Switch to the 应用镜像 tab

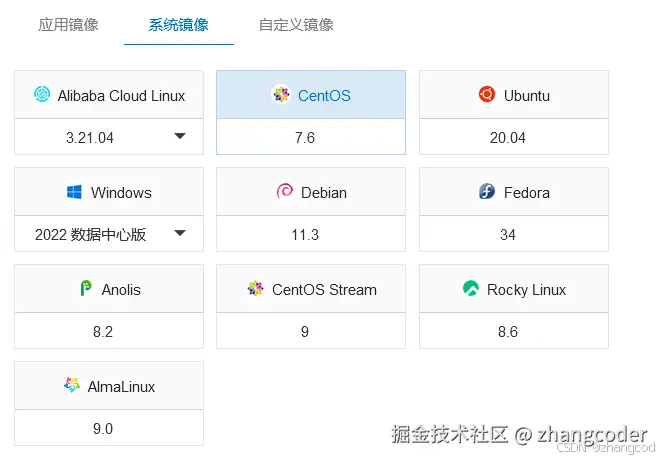coord(68,25)
